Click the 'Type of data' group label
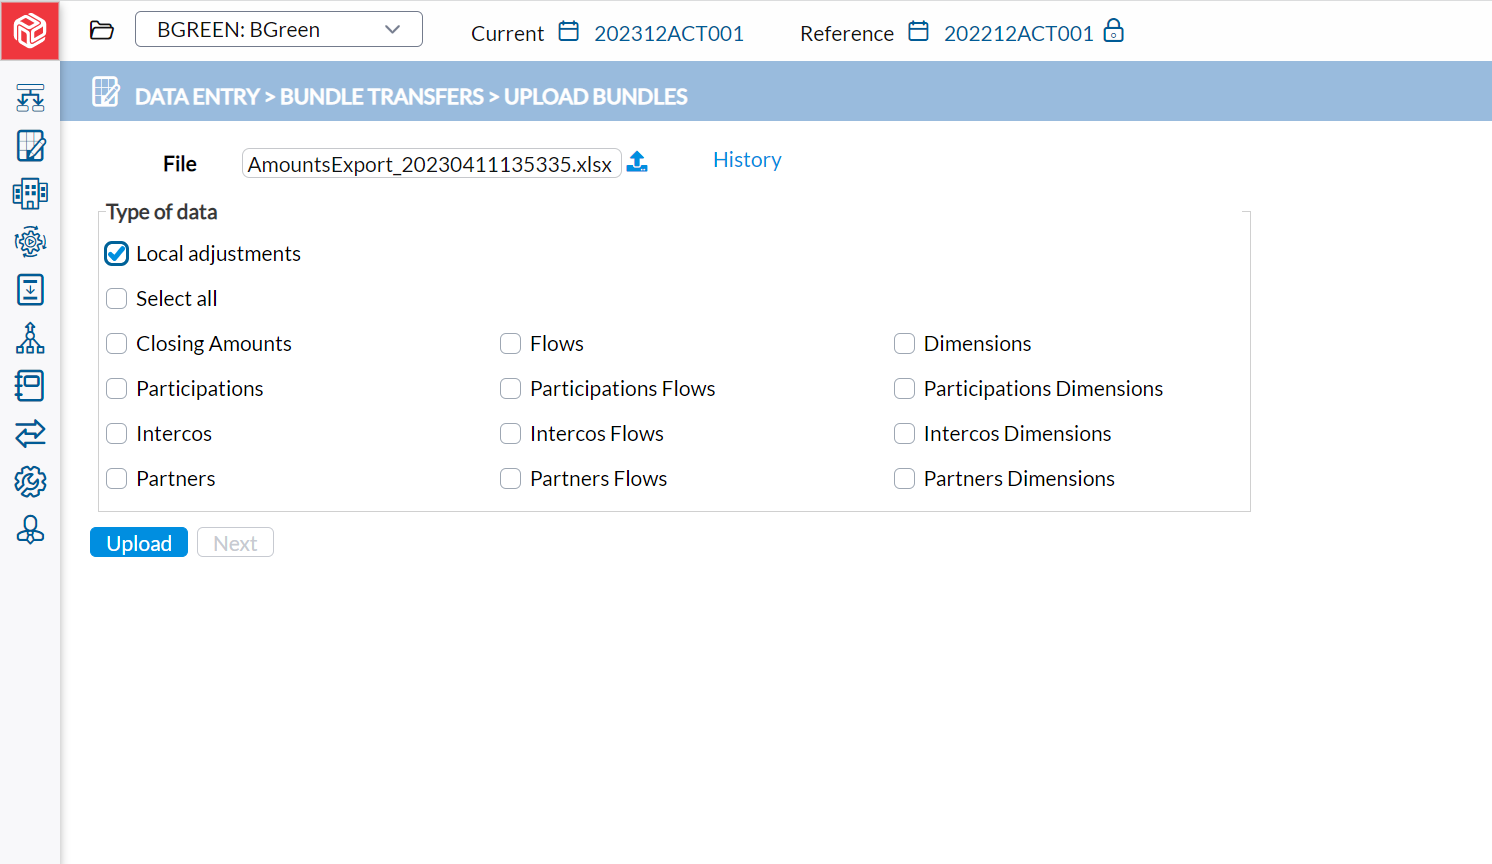Viewport: 1492px width, 864px height. pos(162,212)
